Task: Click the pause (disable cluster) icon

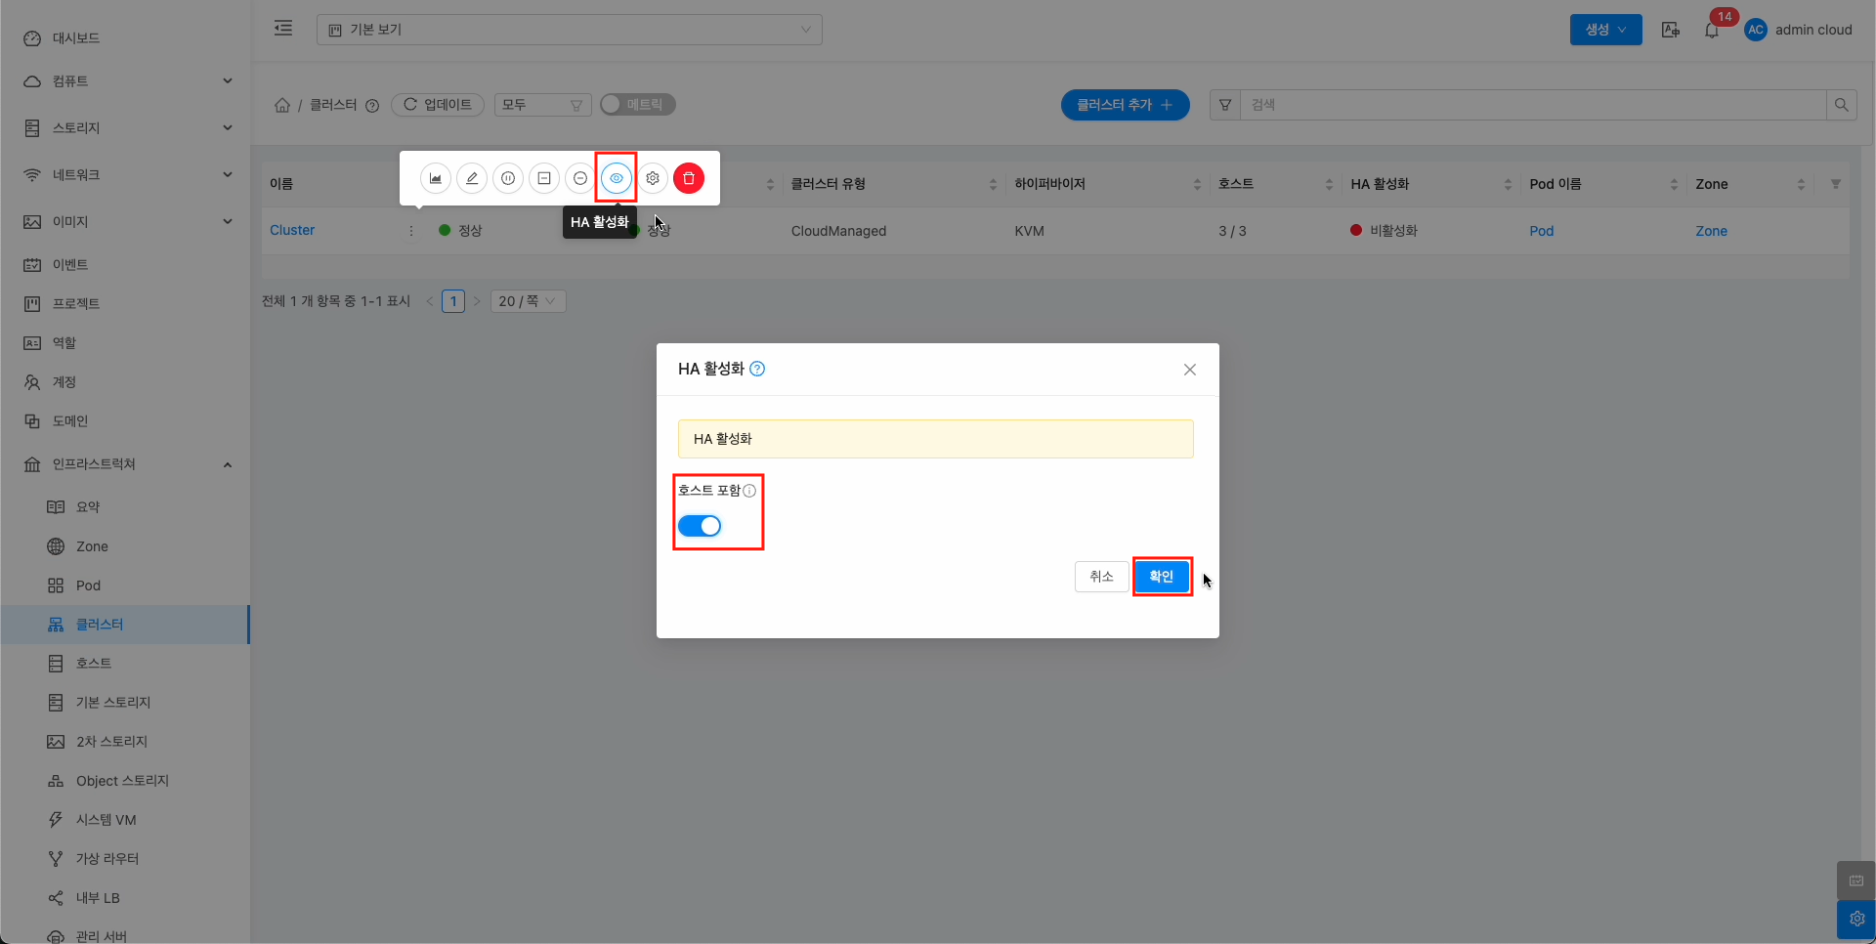Action: (x=508, y=178)
